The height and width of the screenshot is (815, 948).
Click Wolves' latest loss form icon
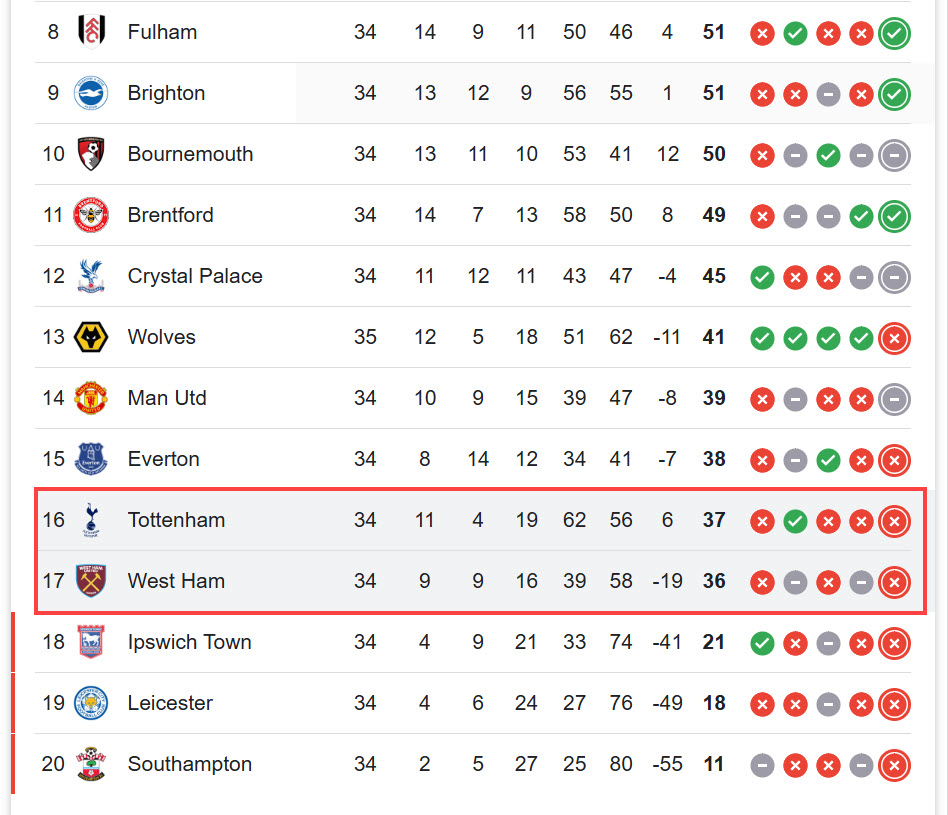(x=894, y=338)
